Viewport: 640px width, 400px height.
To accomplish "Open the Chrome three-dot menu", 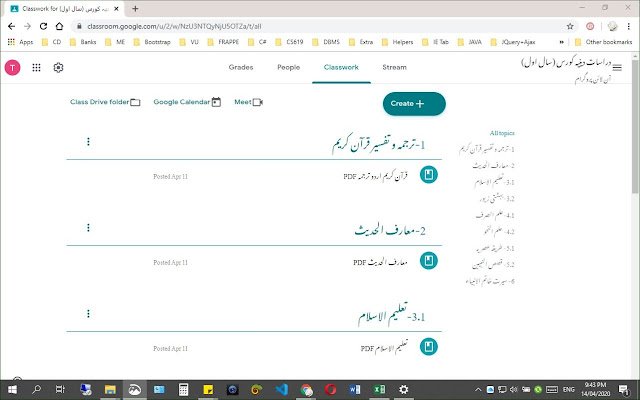I will tap(629, 26).
